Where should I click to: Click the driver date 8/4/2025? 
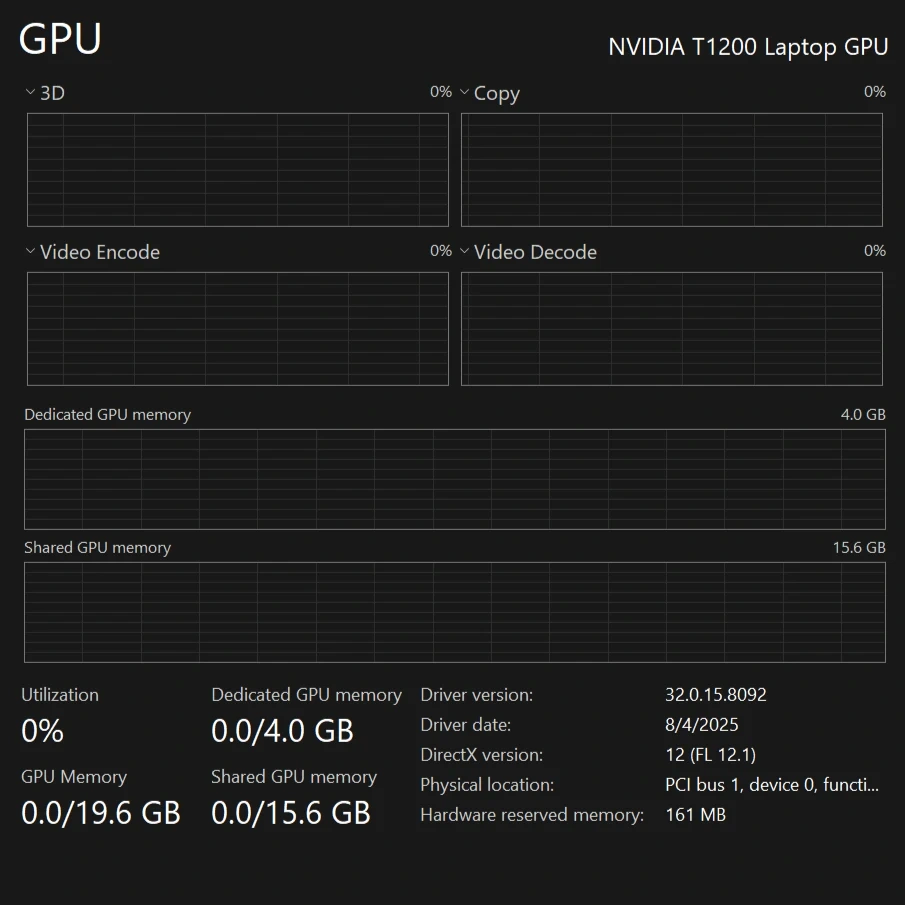tap(701, 725)
